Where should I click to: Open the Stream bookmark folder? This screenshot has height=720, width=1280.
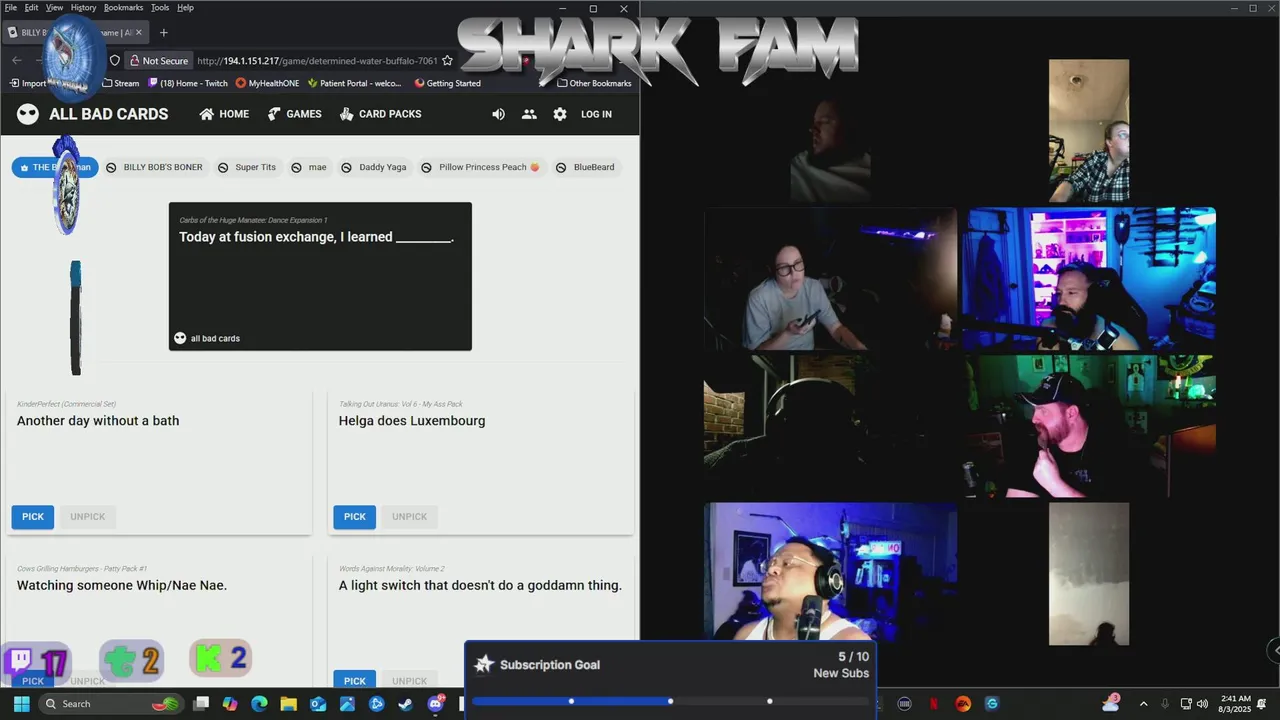[121, 83]
